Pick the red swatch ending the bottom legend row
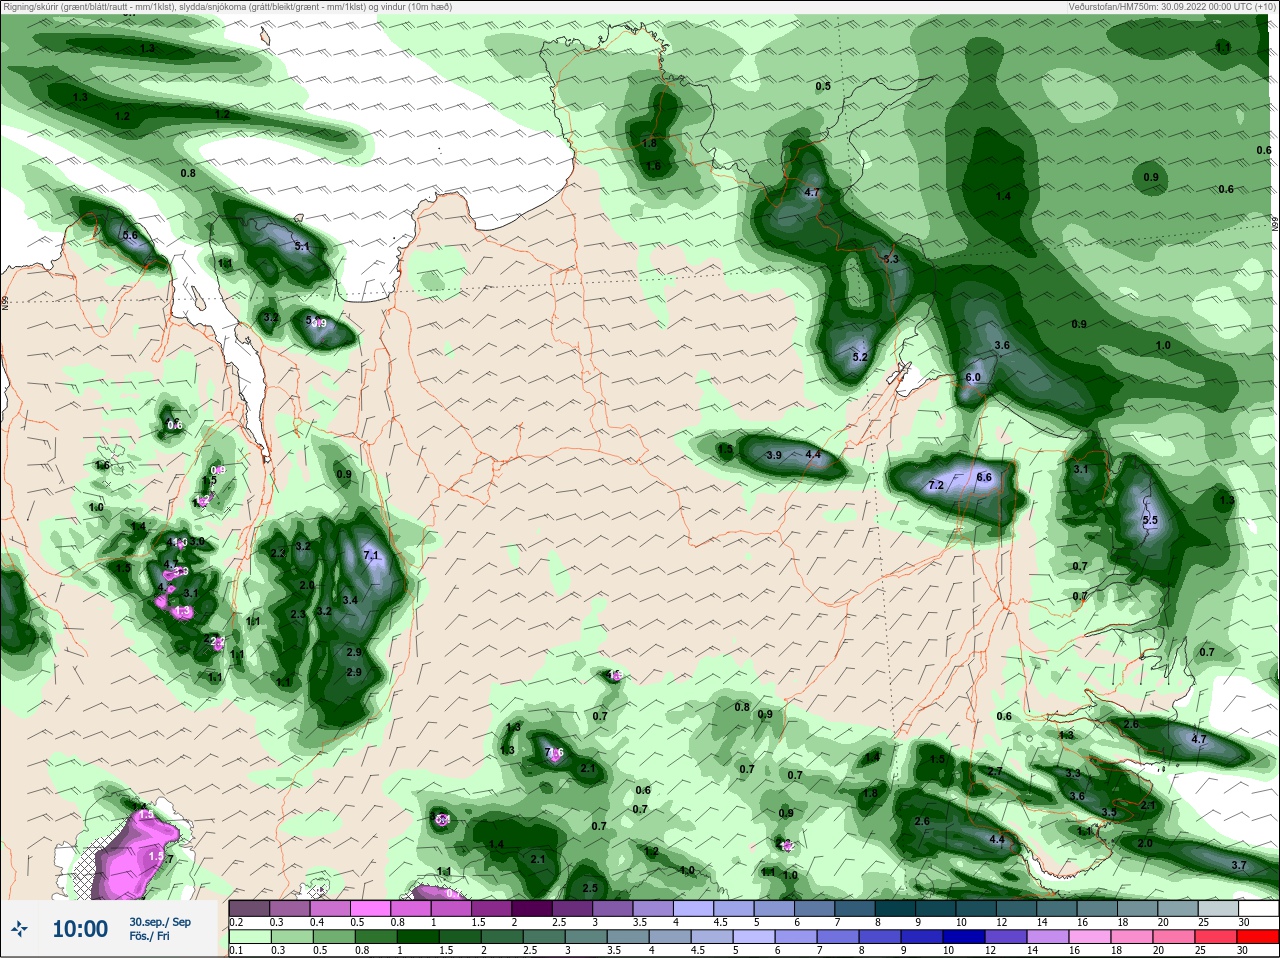This screenshot has height=958, width=1280. [x=1258, y=937]
